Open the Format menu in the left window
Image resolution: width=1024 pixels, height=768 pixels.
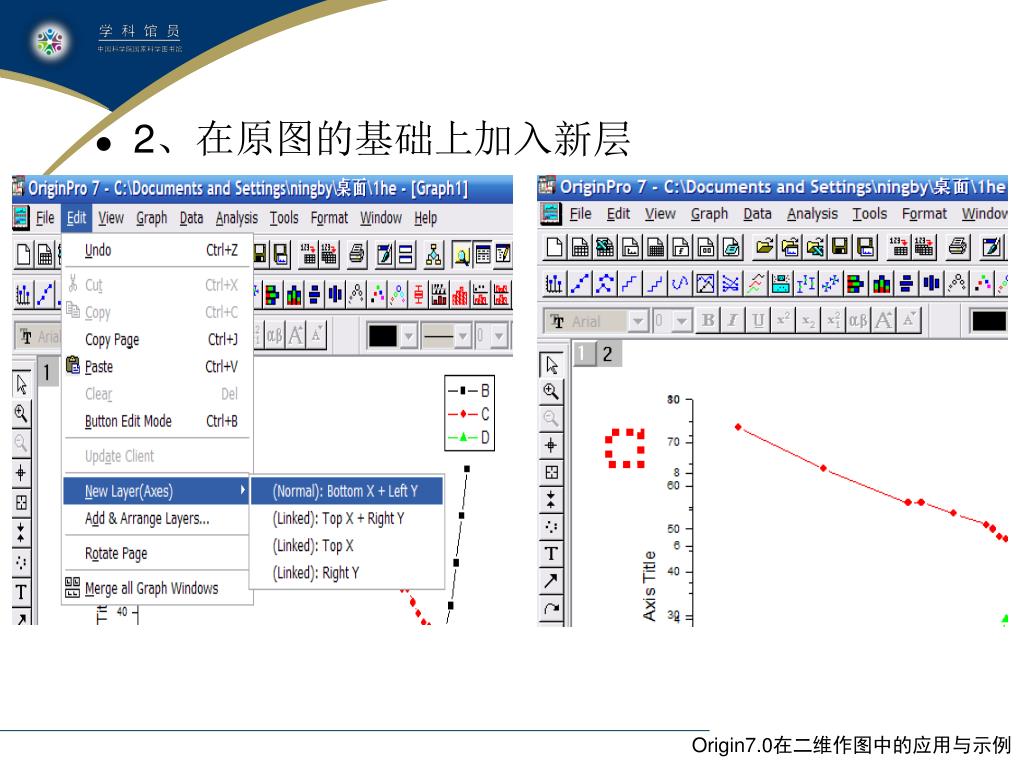click(x=329, y=217)
